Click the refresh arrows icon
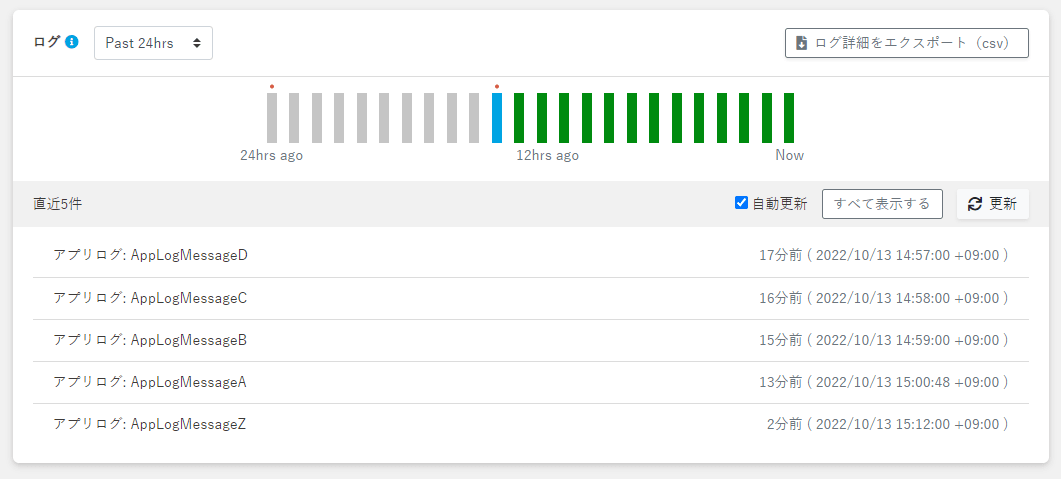The height and width of the screenshot is (479, 1061). 975,204
